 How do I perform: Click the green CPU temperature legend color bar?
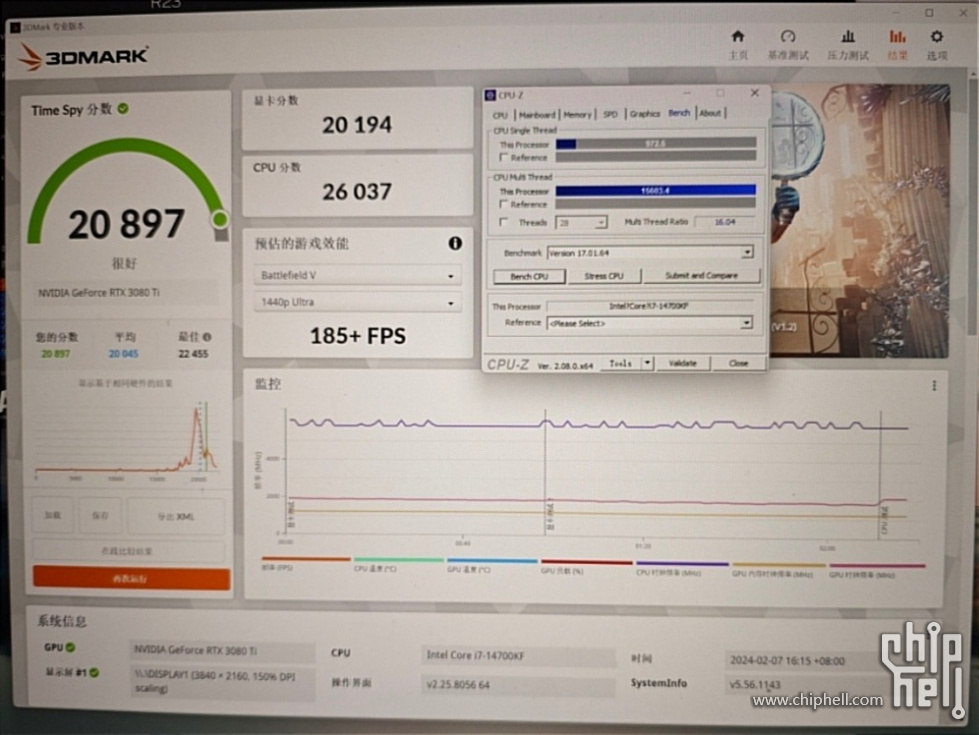point(398,560)
